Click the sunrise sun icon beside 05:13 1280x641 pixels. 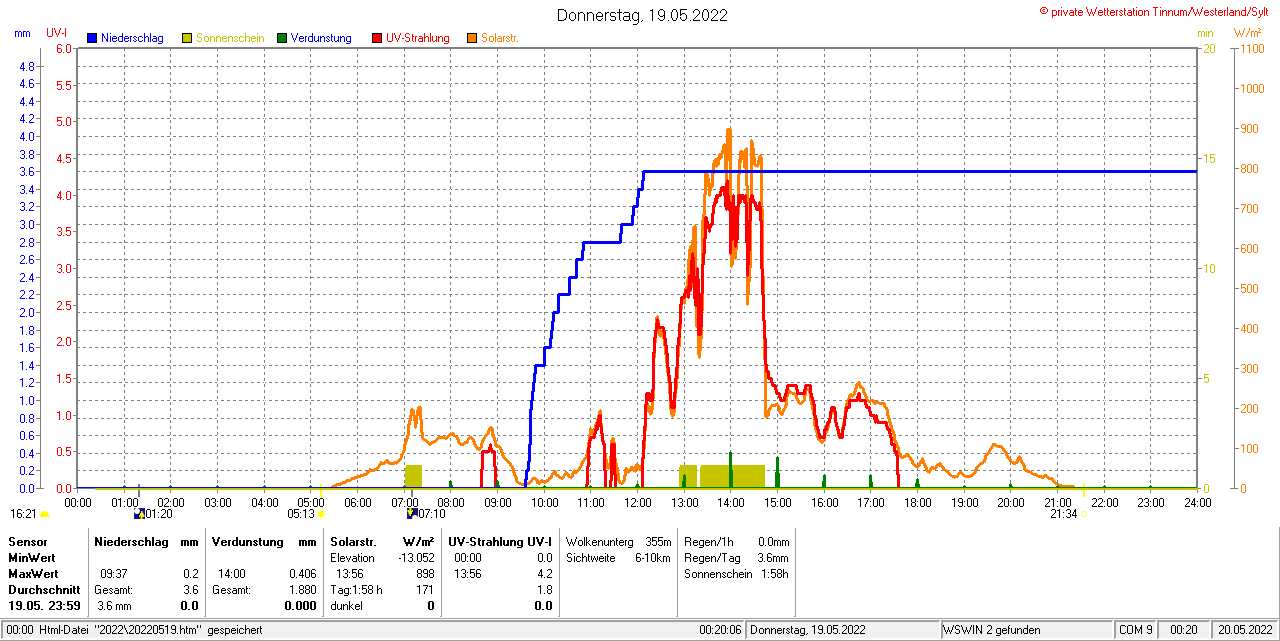(x=321, y=514)
